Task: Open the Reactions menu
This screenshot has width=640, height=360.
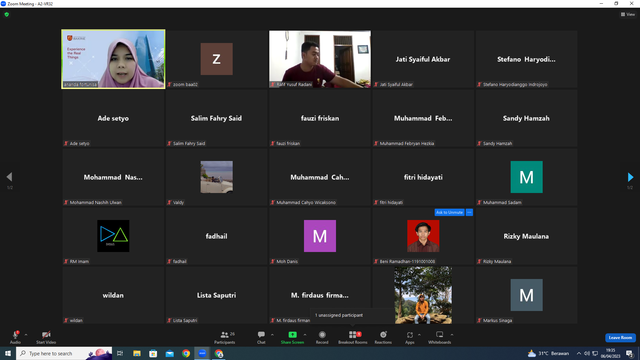Action: (x=383, y=337)
